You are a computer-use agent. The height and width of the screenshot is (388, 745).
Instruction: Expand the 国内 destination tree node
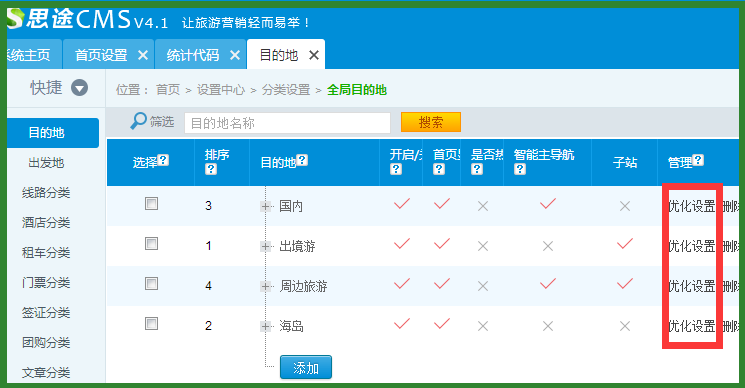[266, 207]
